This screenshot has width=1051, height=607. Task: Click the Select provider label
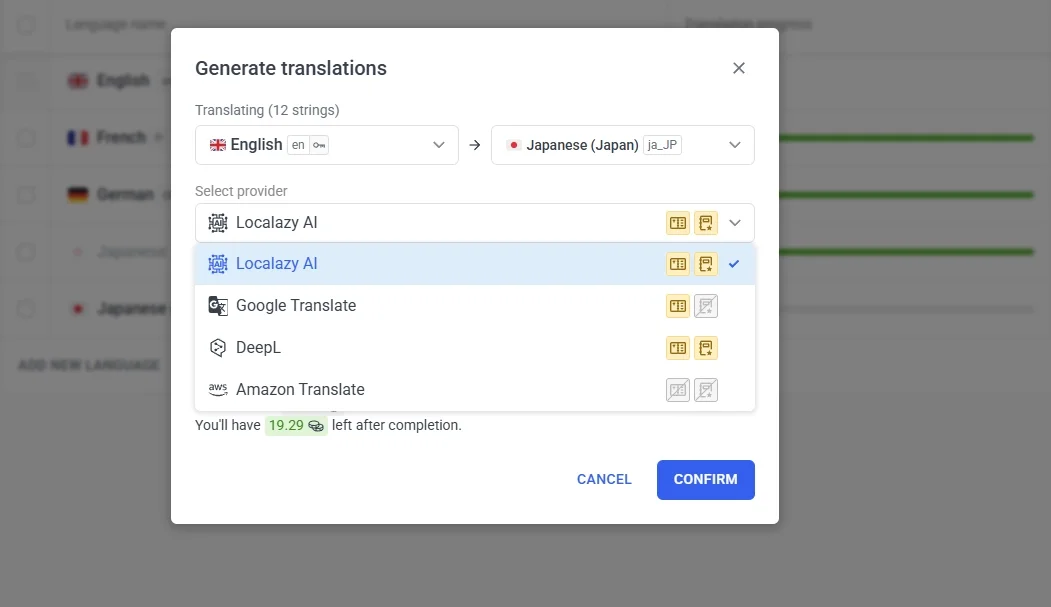[241, 191]
